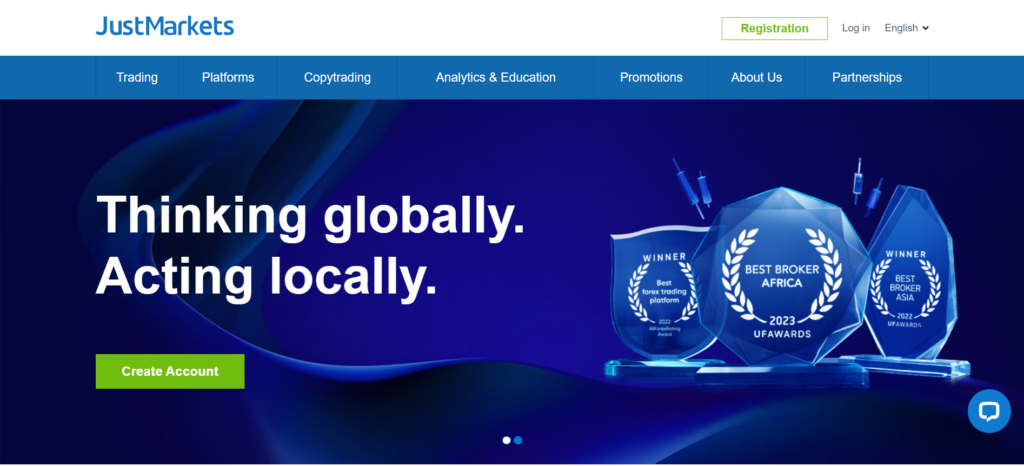Open the English language dropdown
Screen dimensions: 1024x466
coord(906,28)
